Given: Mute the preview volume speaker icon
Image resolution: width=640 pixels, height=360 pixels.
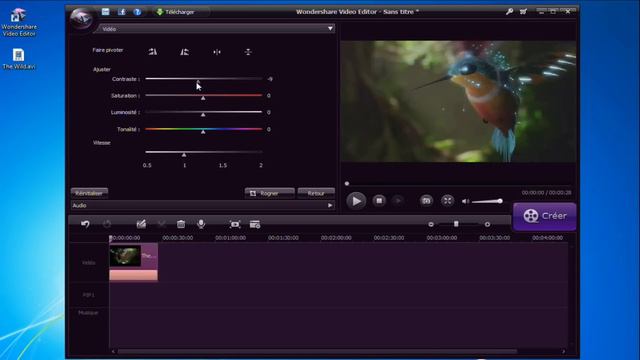Looking at the screenshot, I should click(x=465, y=201).
